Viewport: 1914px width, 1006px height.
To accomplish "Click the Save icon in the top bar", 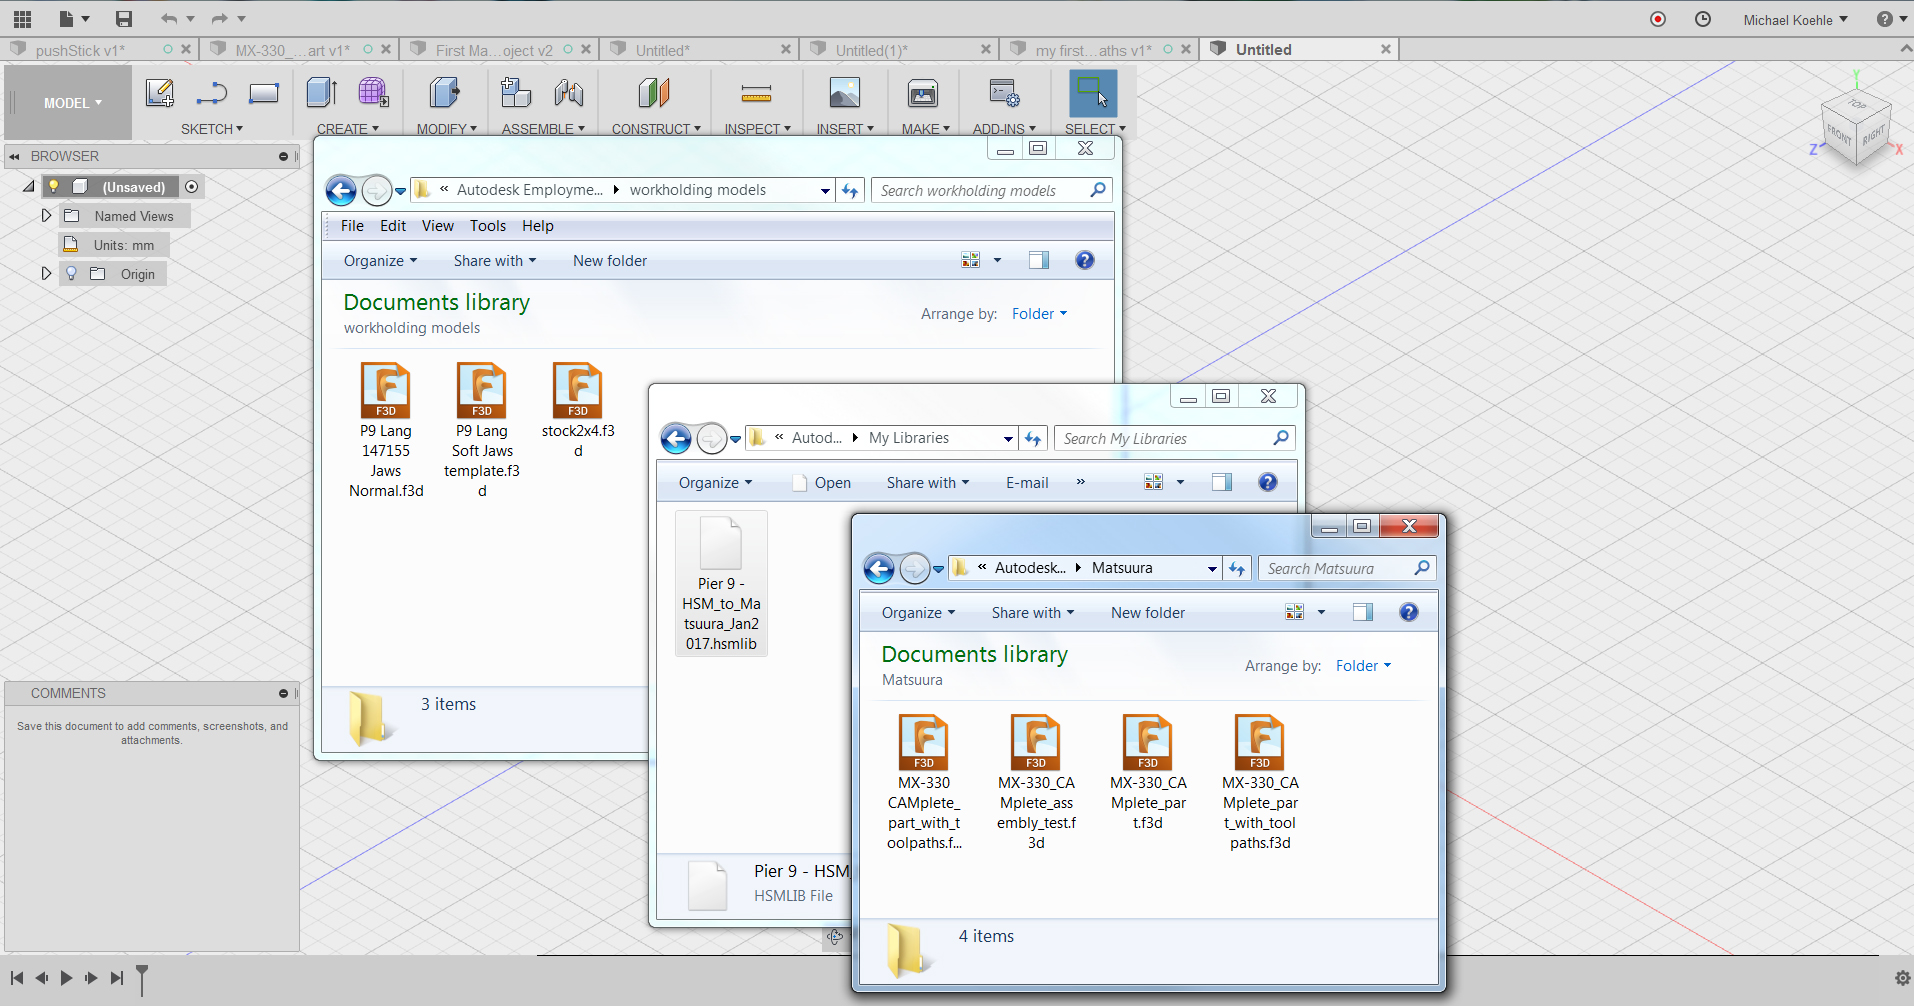I will (124, 19).
